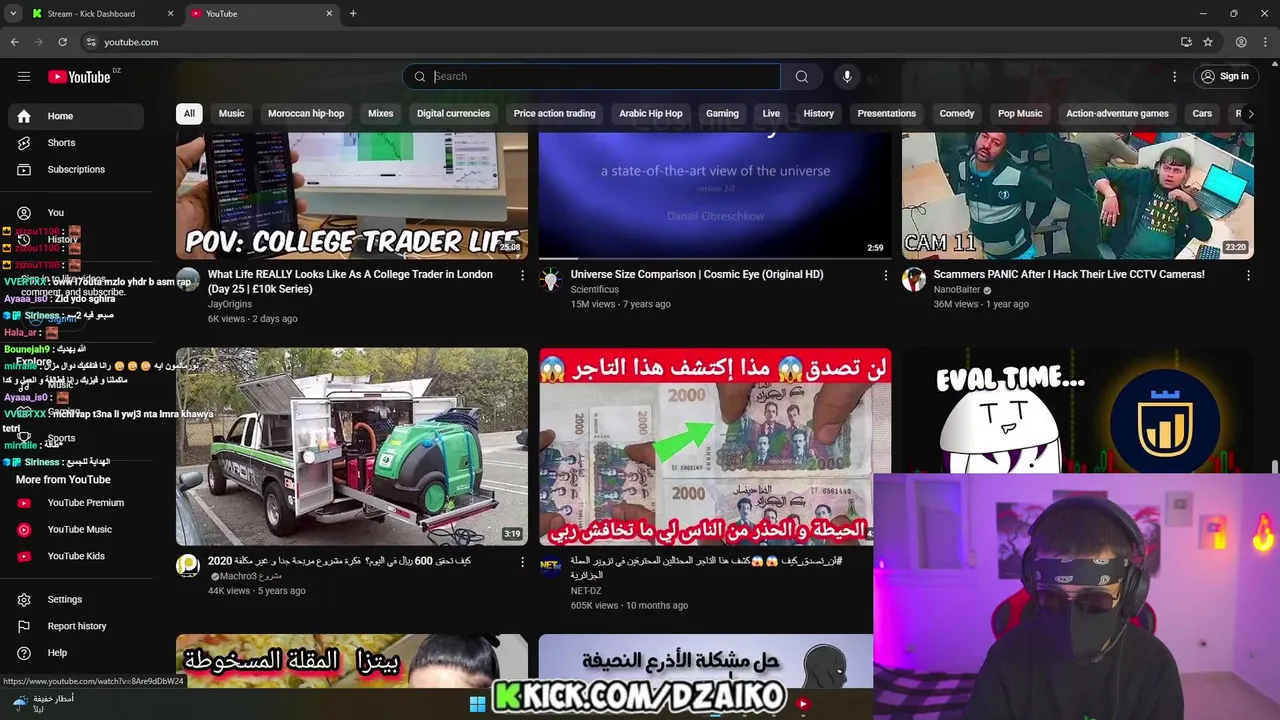This screenshot has height=720, width=1280.
Task: Open the Chrome profile icon
Action: [1241, 42]
